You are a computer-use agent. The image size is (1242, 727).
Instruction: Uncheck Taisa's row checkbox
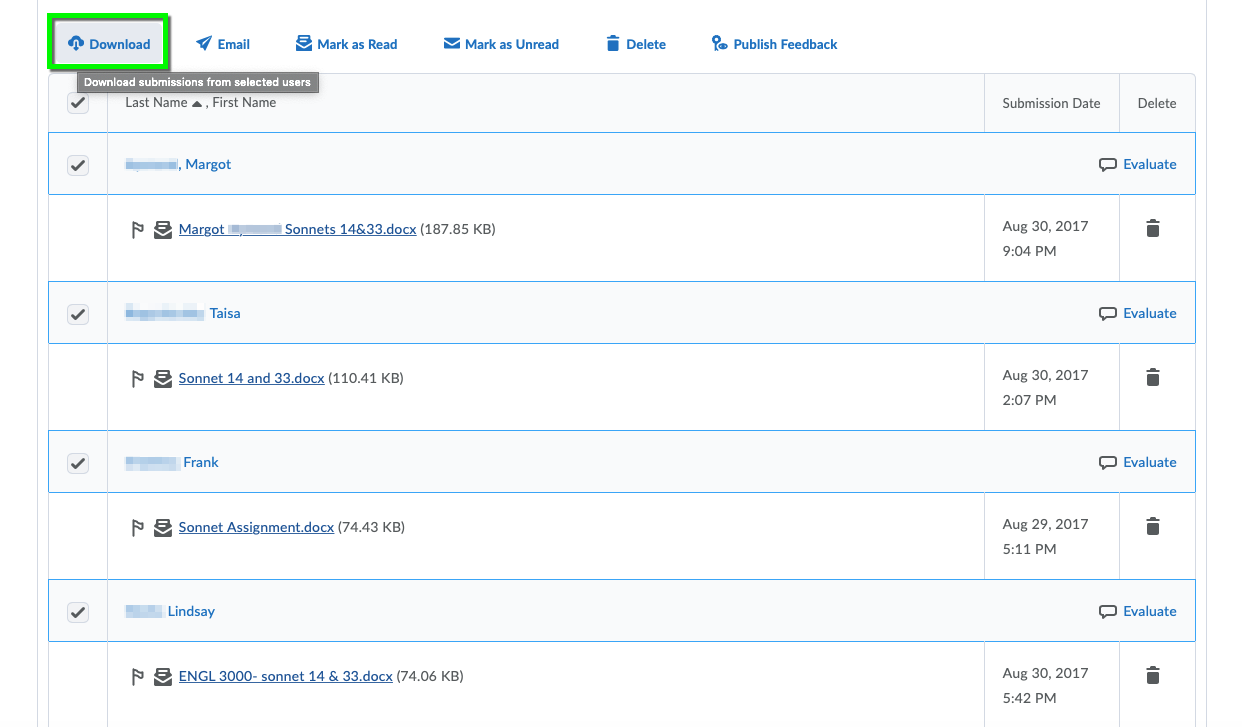tap(78, 313)
